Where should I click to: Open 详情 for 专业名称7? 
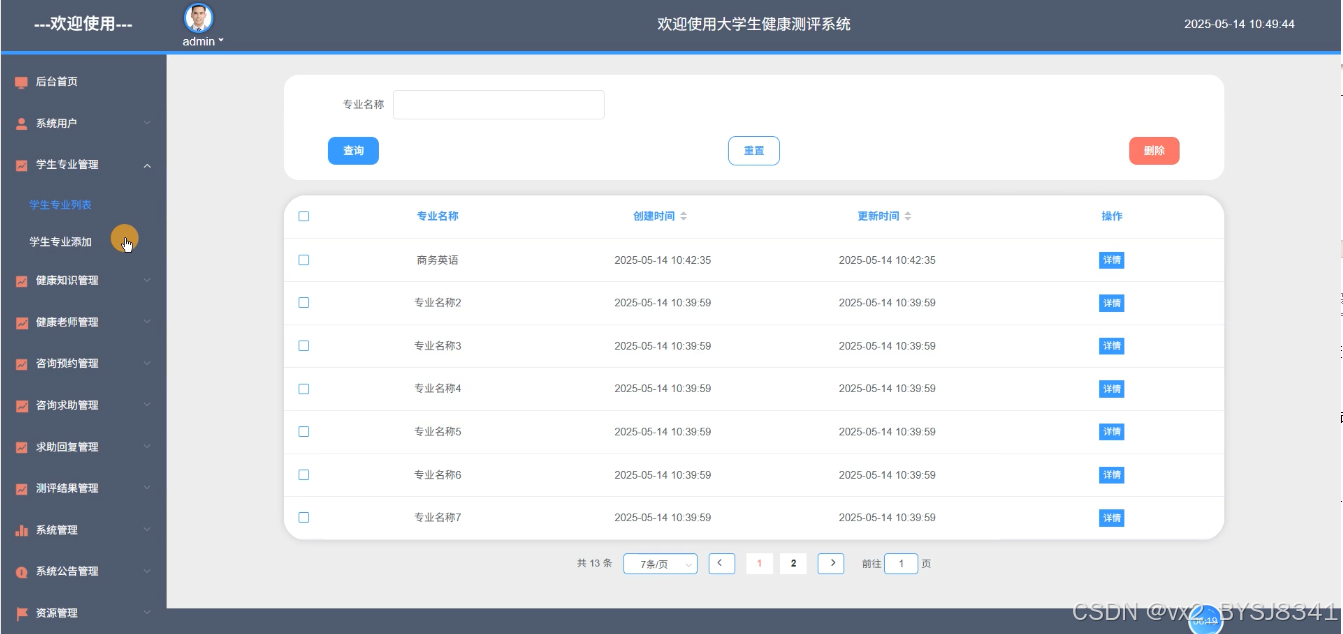click(x=1111, y=518)
